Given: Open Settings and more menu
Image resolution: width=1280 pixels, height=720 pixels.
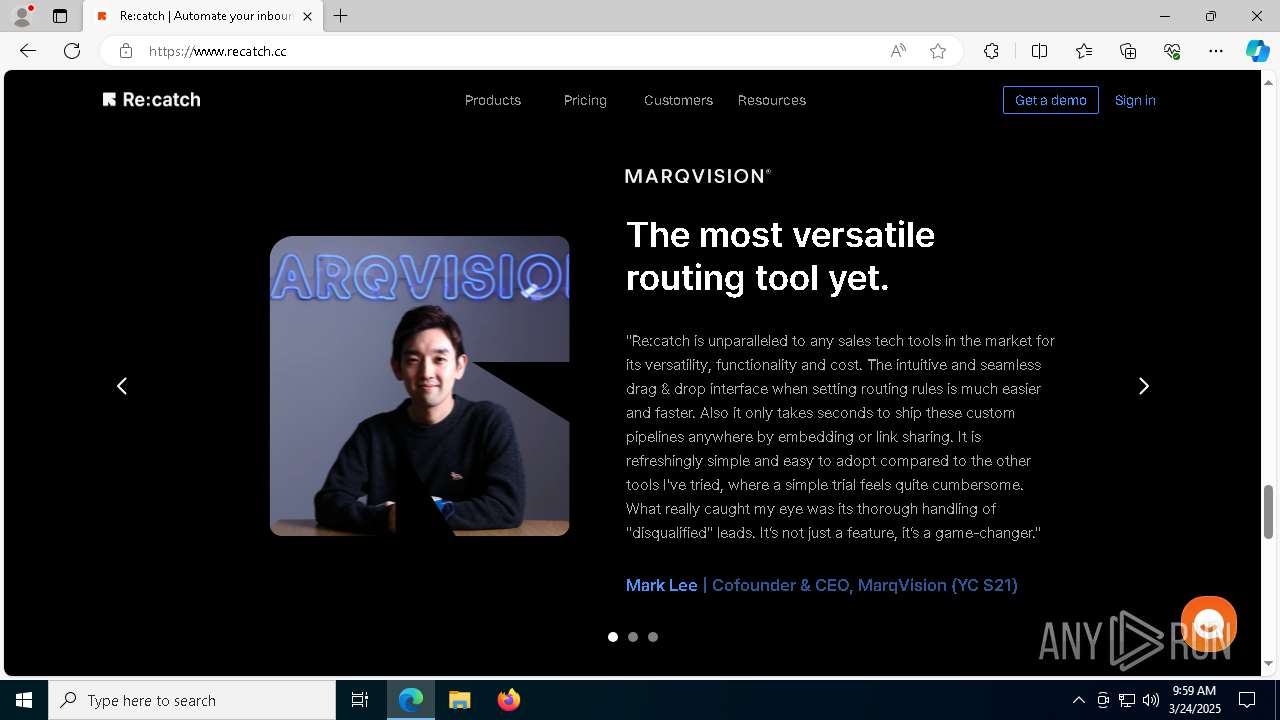Looking at the screenshot, I should [1216, 51].
